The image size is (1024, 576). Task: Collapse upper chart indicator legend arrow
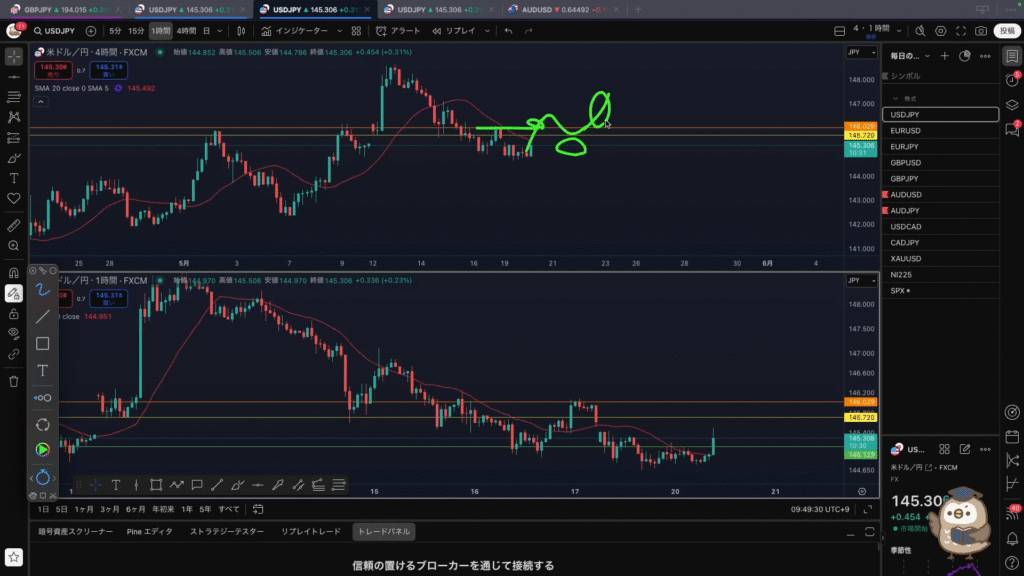pos(40,102)
